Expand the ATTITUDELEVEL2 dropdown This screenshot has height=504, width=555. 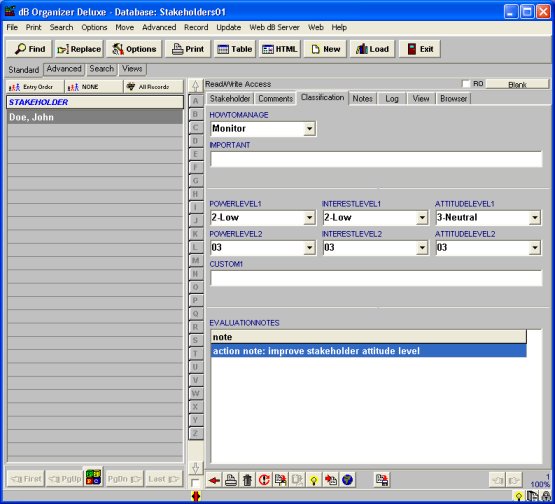(x=535, y=247)
